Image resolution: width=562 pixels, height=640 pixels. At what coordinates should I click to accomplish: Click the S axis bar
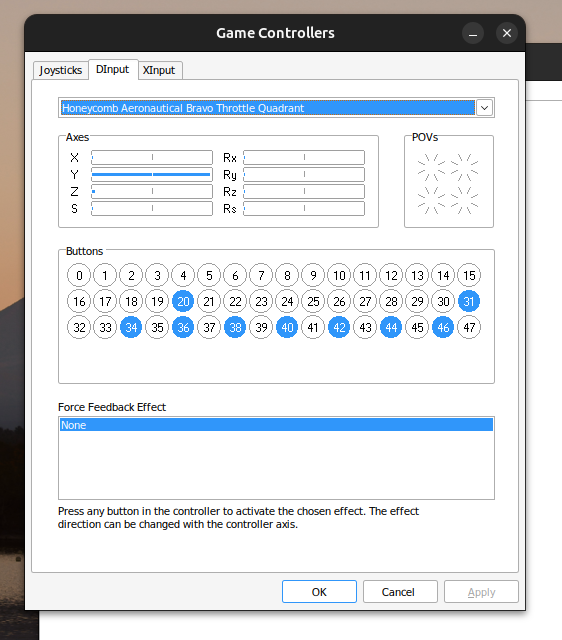click(x=152, y=209)
